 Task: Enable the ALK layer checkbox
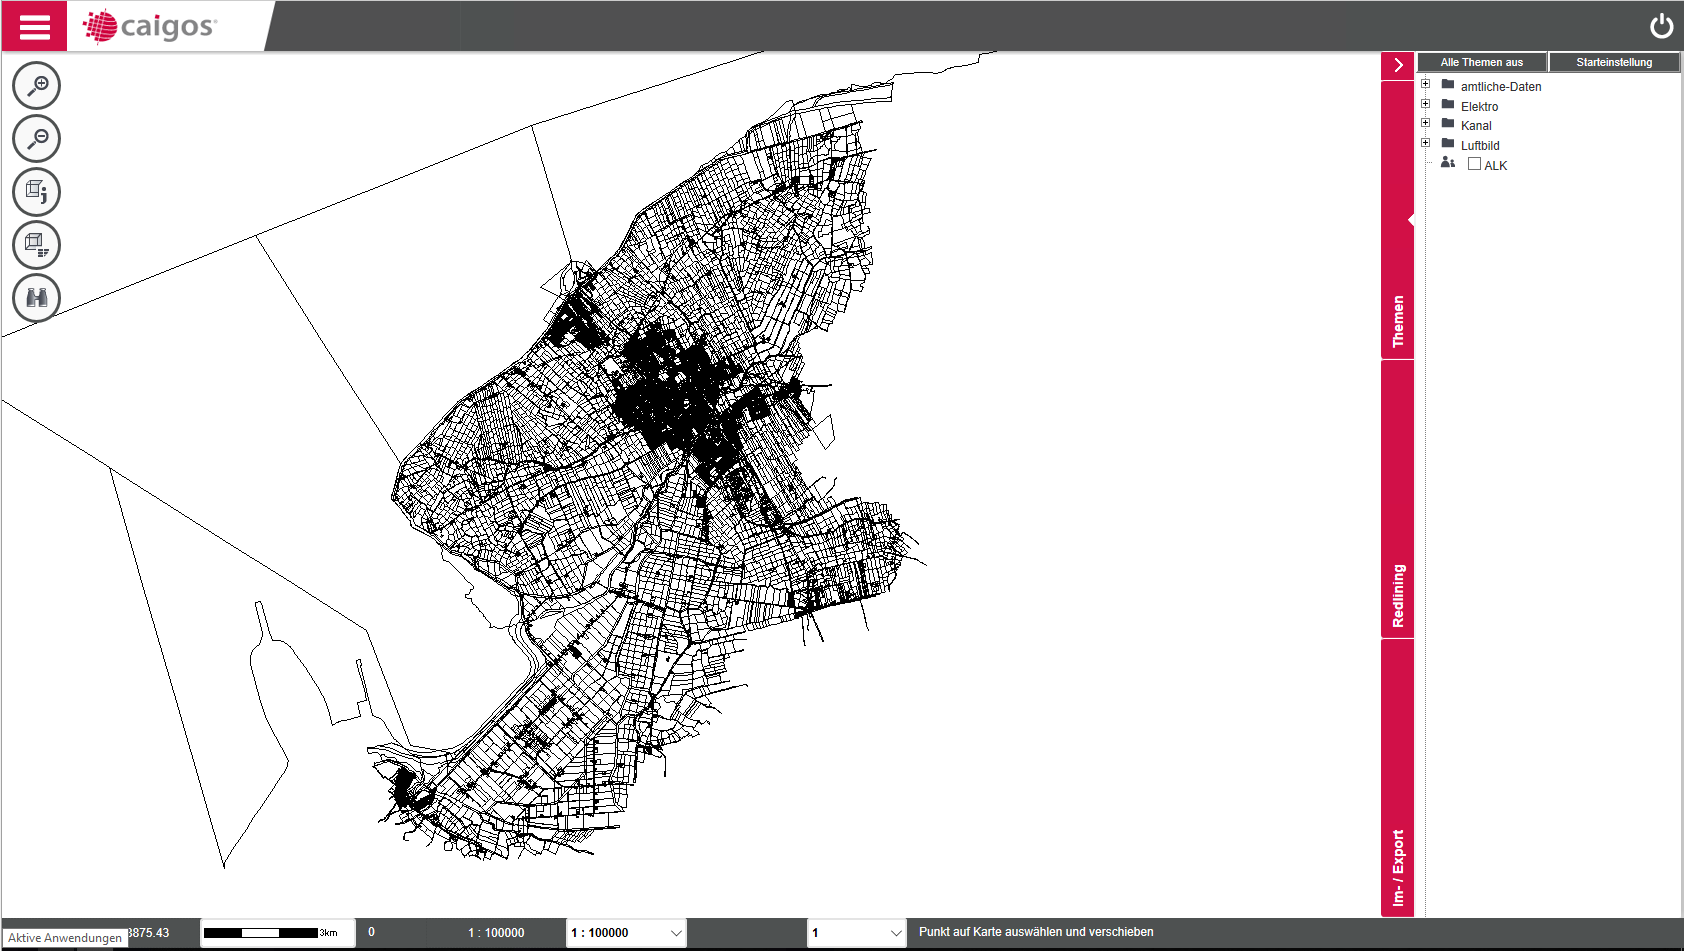[x=1474, y=164]
